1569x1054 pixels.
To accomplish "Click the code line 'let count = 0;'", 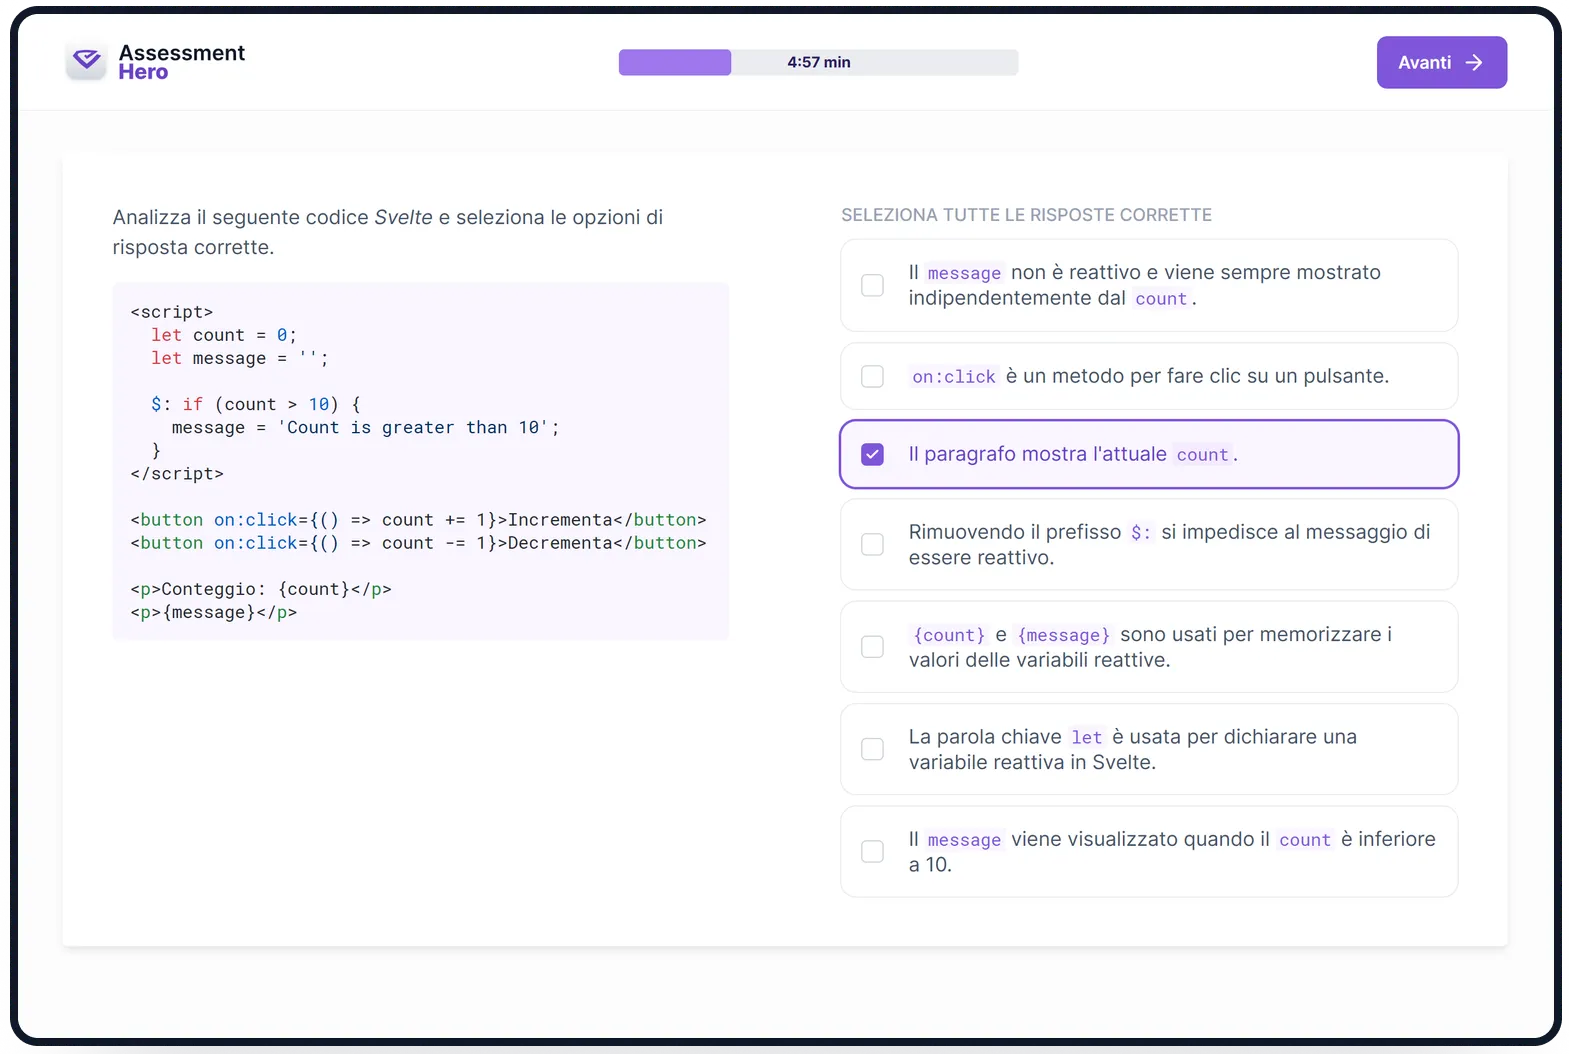I will point(224,335).
